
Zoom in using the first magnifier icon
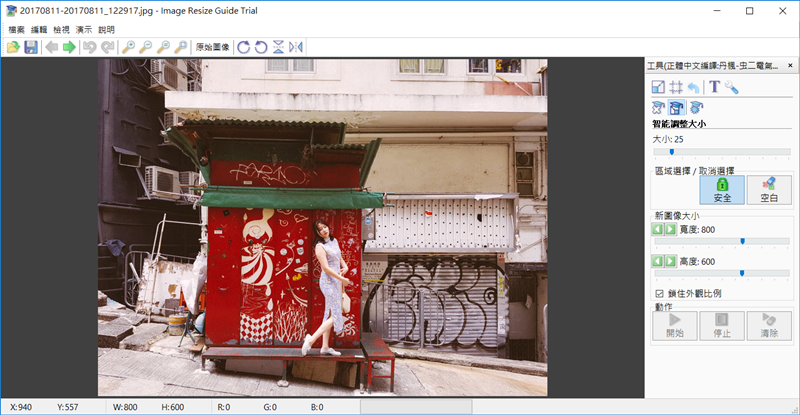coord(128,47)
